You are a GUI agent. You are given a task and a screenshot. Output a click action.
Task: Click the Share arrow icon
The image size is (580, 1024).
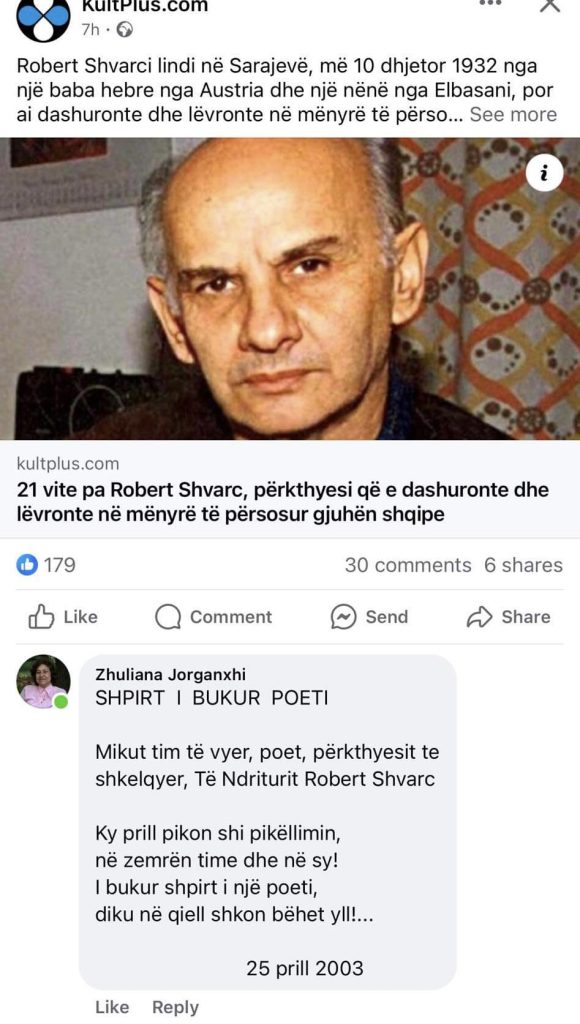479,617
